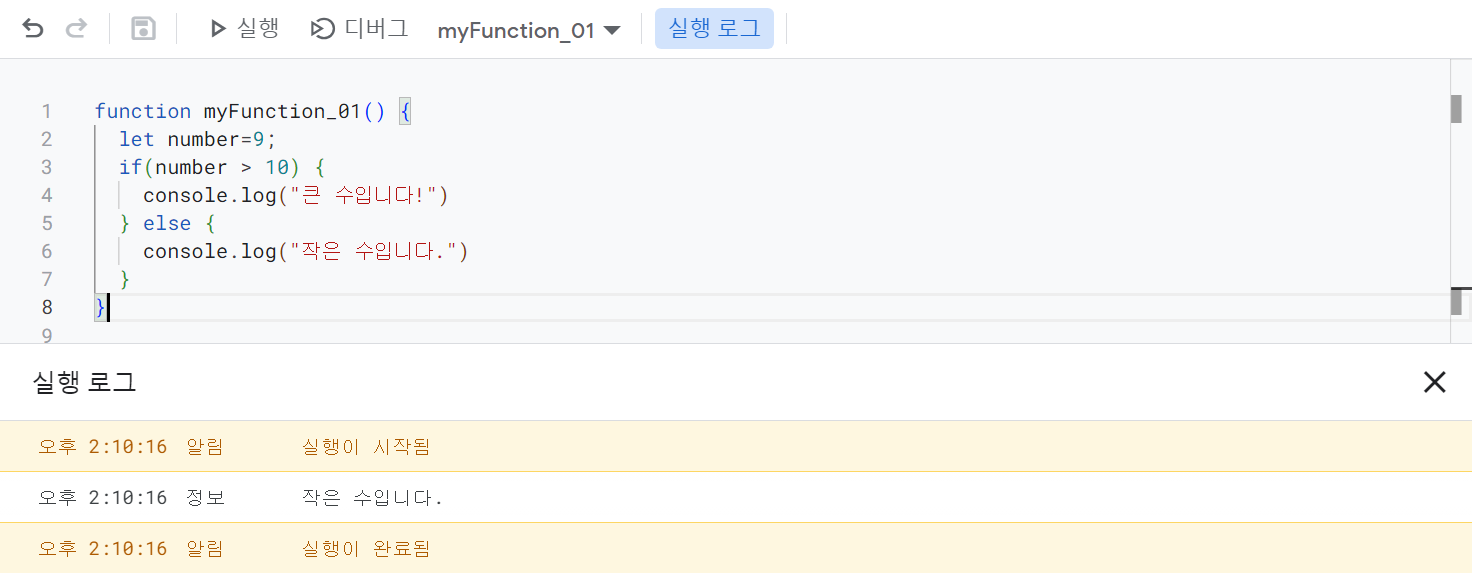This screenshot has width=1472, height=574.
Task: Click the 'function myFunction_01()' declaration line
Action: tap(253, 111)
